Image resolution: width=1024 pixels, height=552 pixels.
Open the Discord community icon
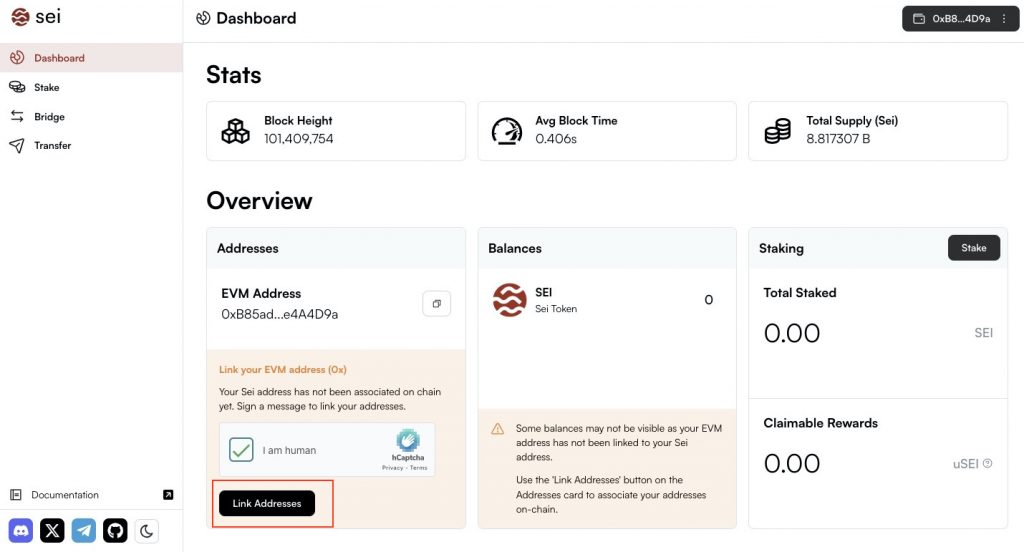point(21,531)
